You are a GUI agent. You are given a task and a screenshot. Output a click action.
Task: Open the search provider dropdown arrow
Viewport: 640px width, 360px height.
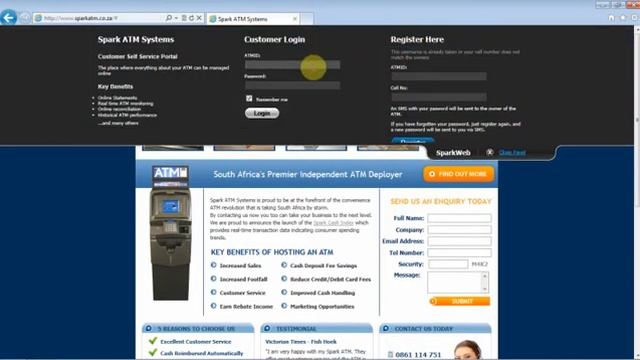[x=176, y=18]
